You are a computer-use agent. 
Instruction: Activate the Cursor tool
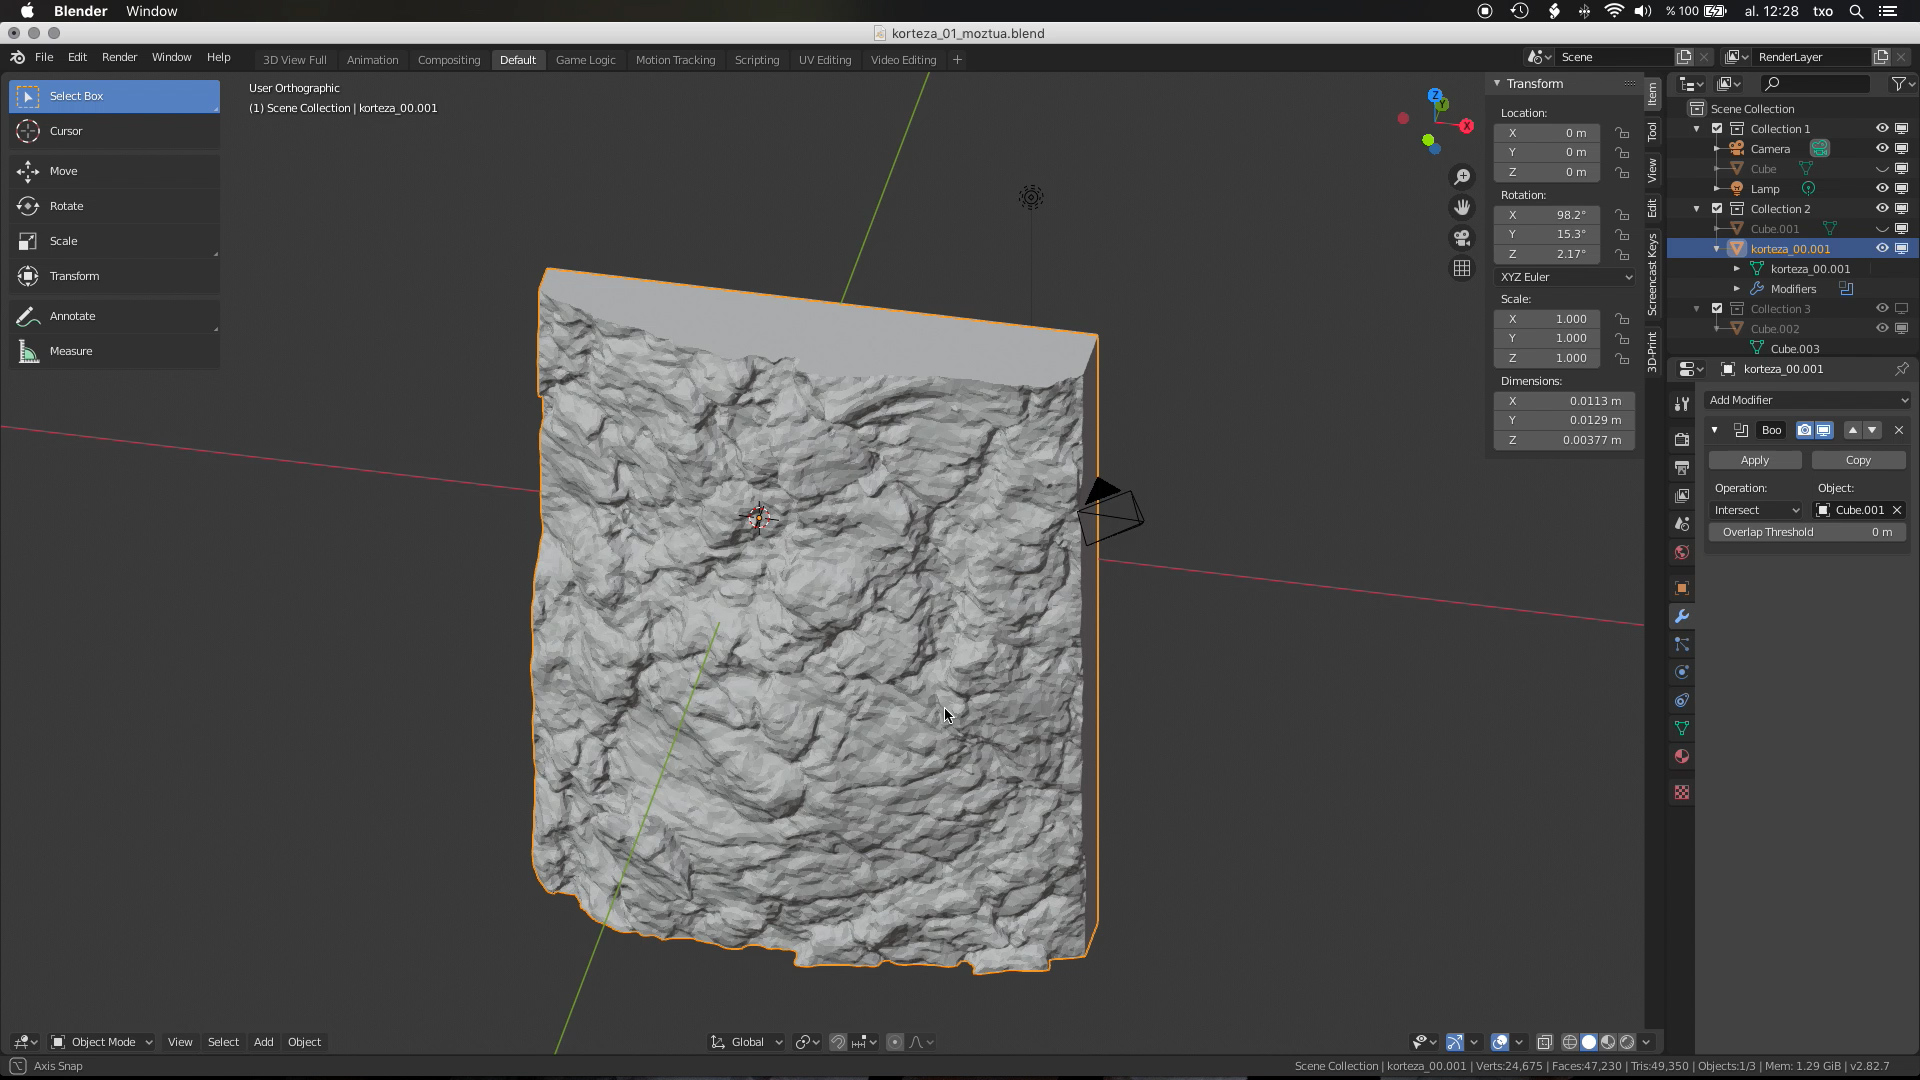click(x=66, y=131)
